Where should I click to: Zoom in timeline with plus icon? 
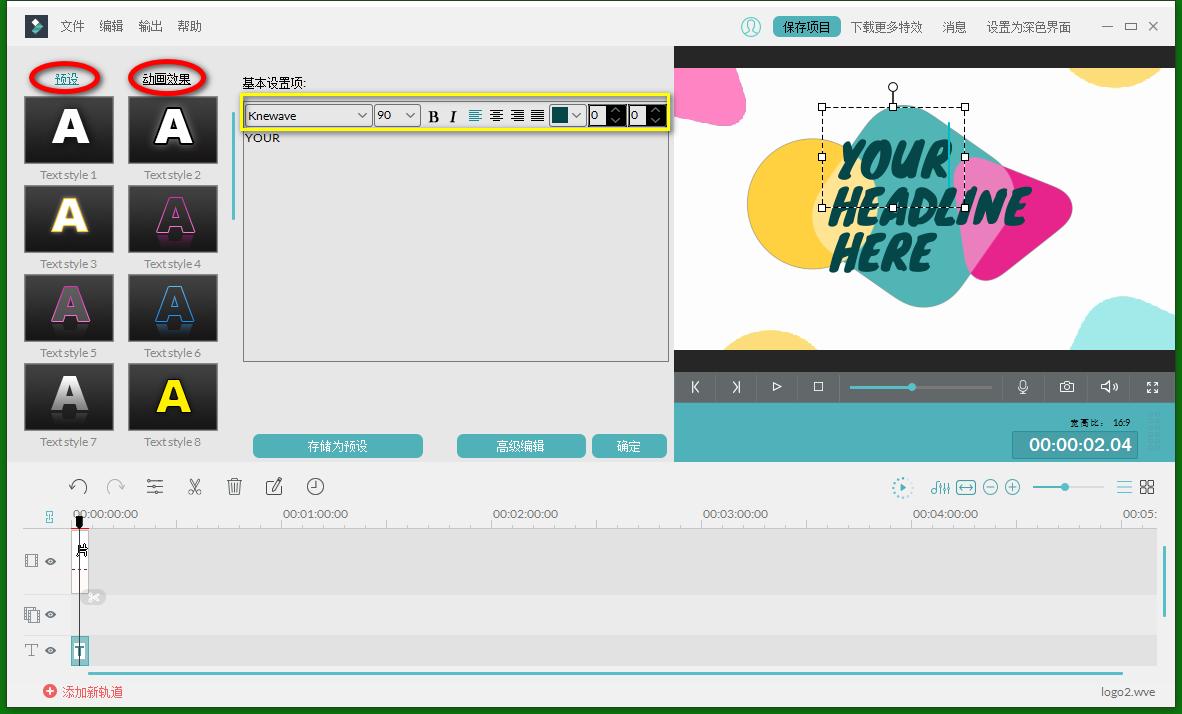1012,487
